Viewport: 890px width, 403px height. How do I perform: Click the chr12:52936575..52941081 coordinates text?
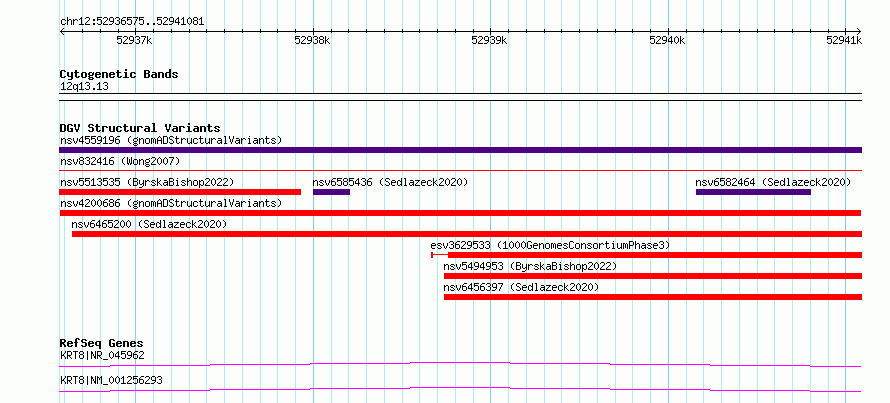click(x=132, y=22)
